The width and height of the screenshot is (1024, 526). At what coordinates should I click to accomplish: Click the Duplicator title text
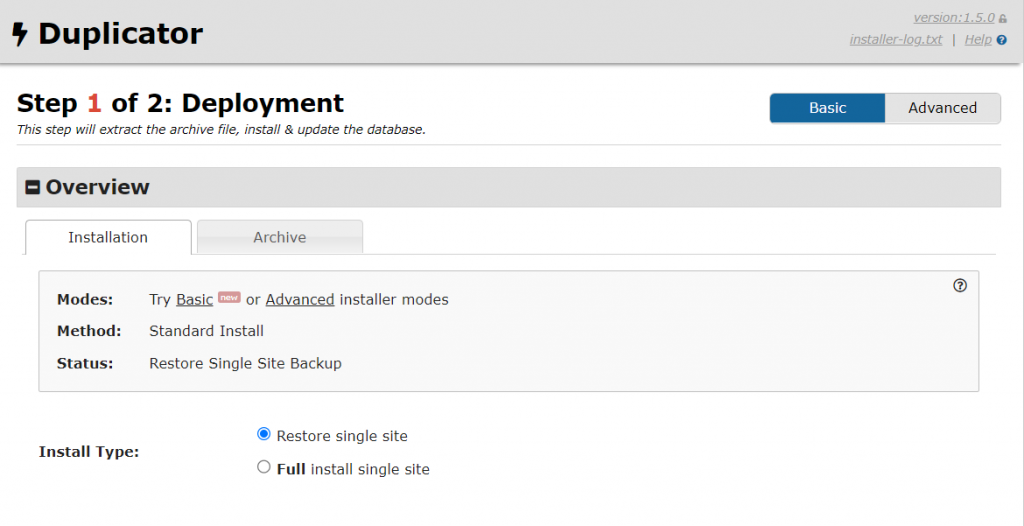tap(120, 35)
